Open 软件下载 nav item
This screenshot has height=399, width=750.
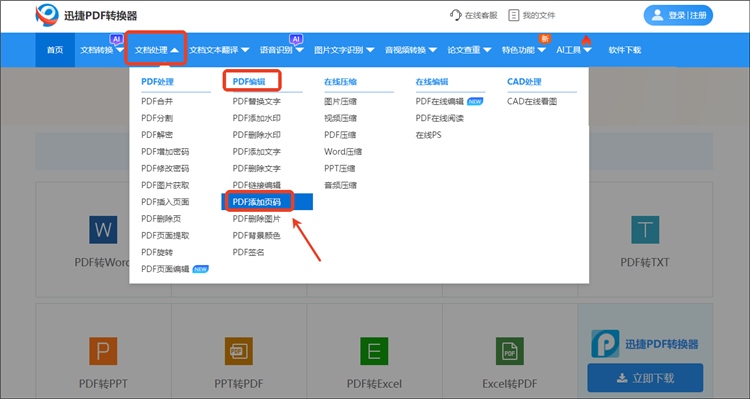tap(625, 50)
